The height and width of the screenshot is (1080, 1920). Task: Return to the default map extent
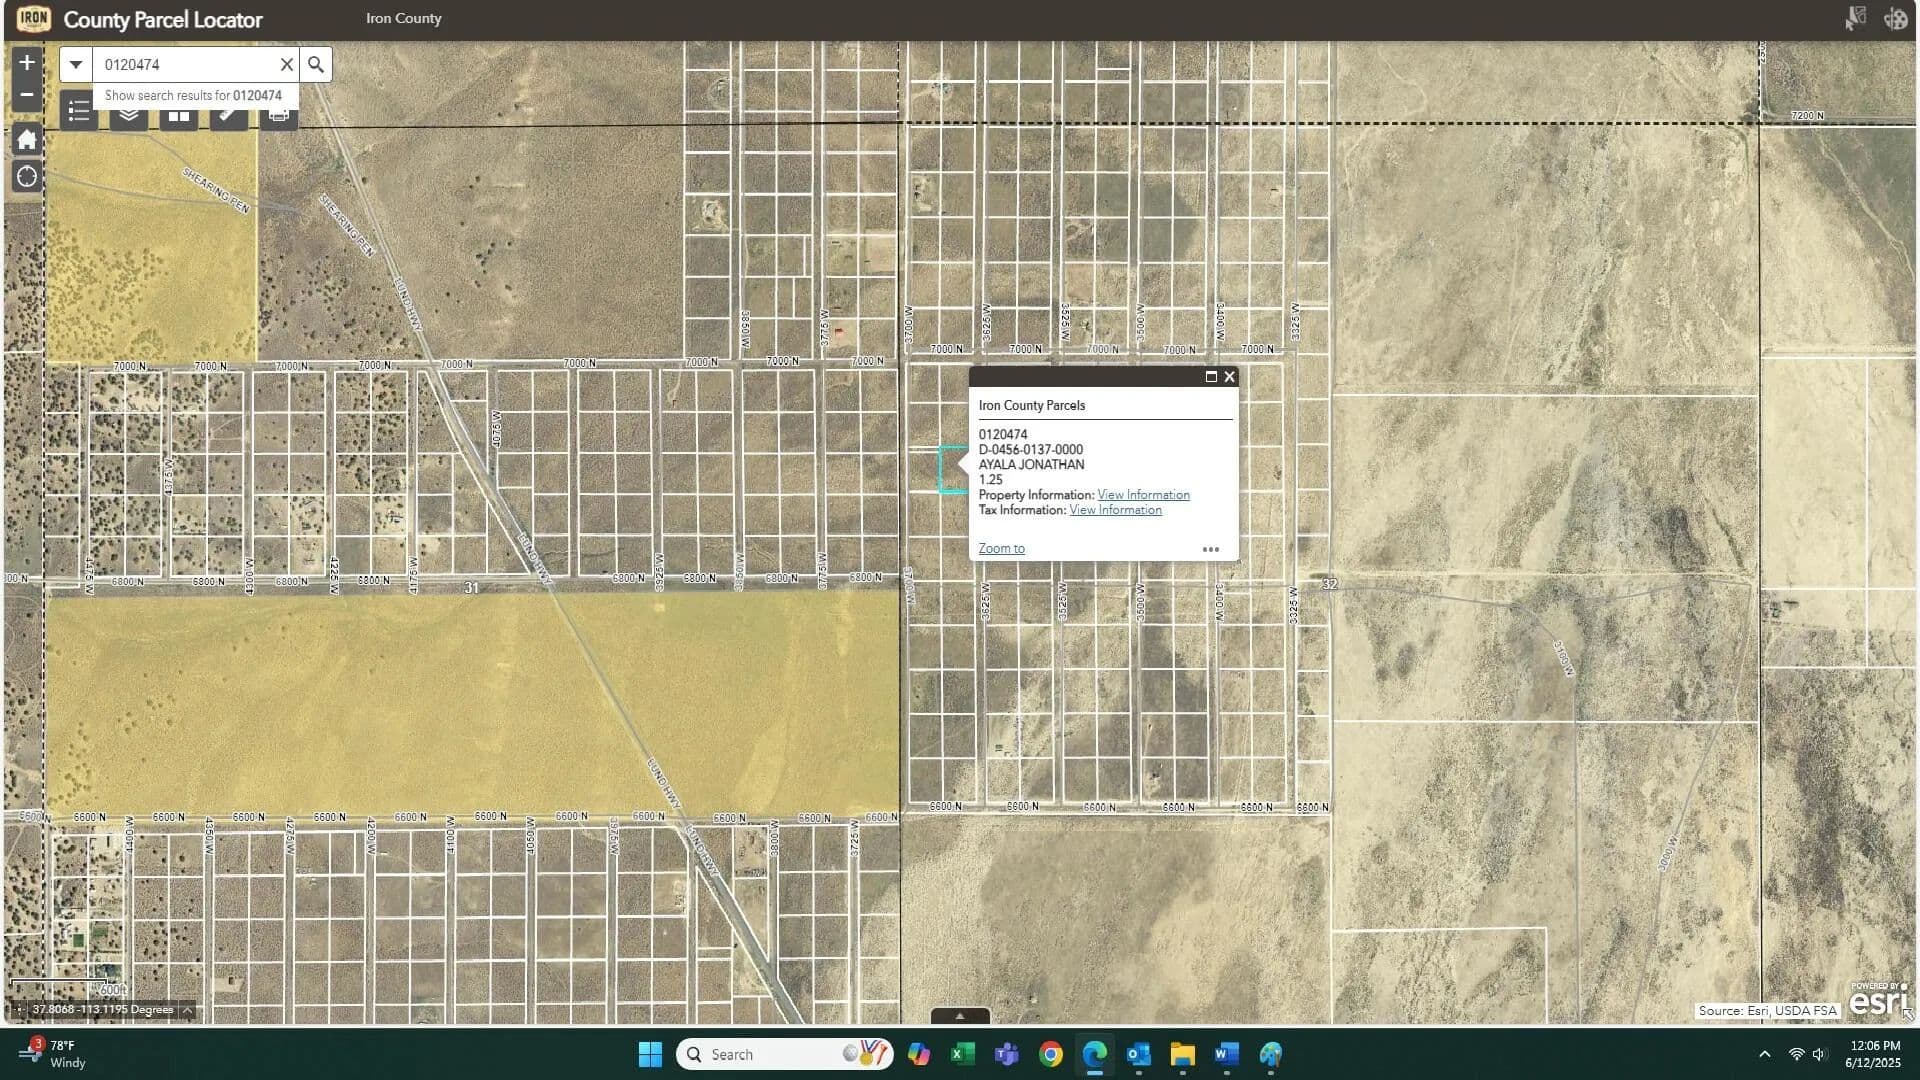click(27, 140)
